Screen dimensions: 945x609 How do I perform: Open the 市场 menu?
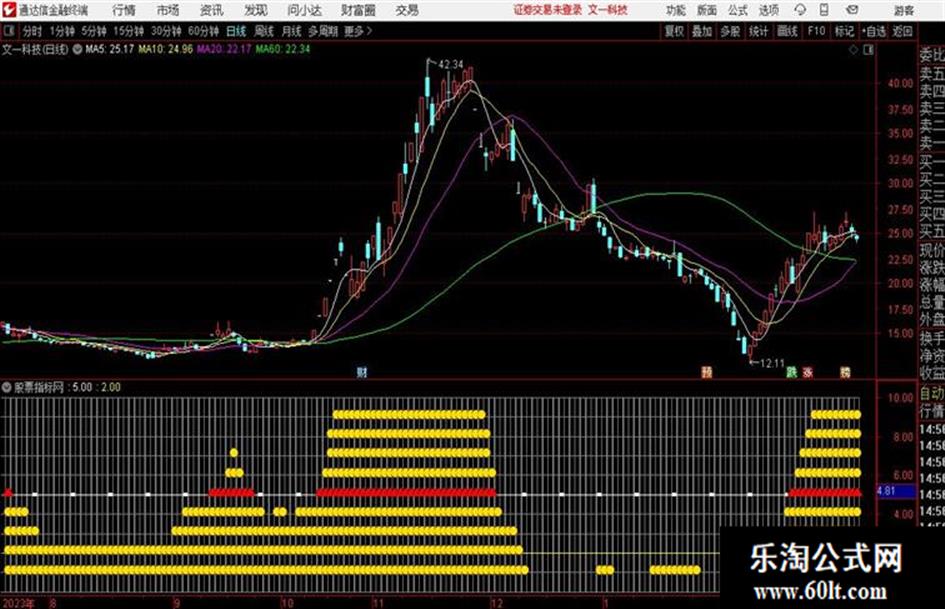(168, 10)
